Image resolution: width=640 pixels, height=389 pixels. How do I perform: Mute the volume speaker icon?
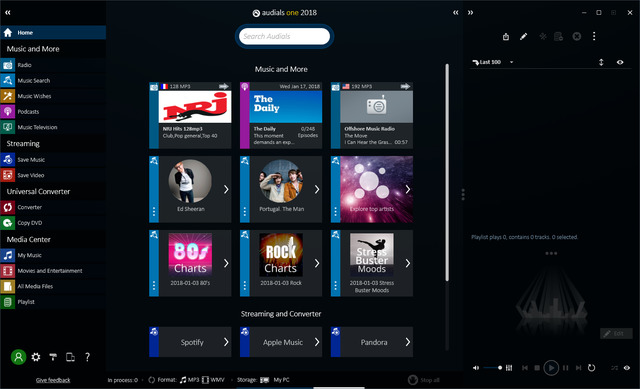476,368
